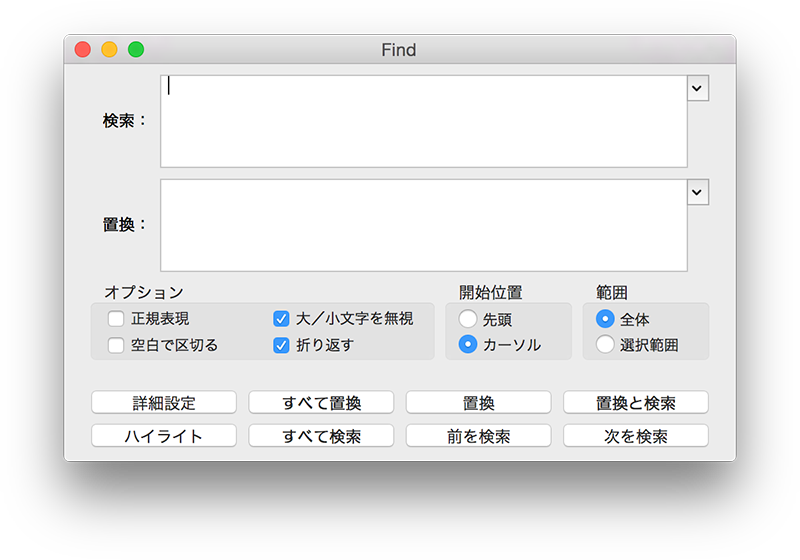
Task: Close the Find window with red button
Action: click(x=83, y=49)
